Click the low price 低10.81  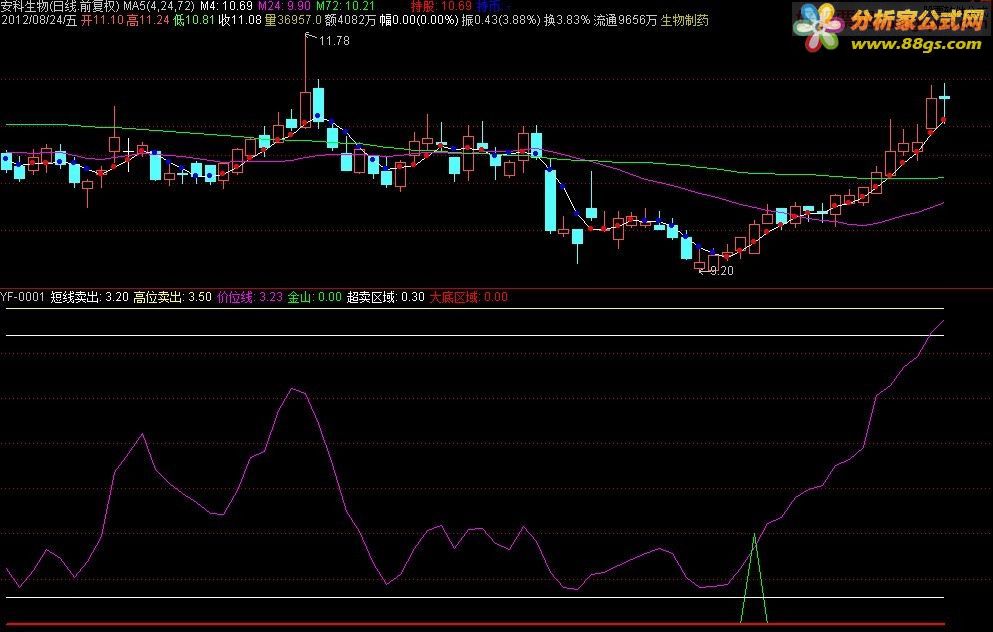pyautogui.click(x=194, y=20)
